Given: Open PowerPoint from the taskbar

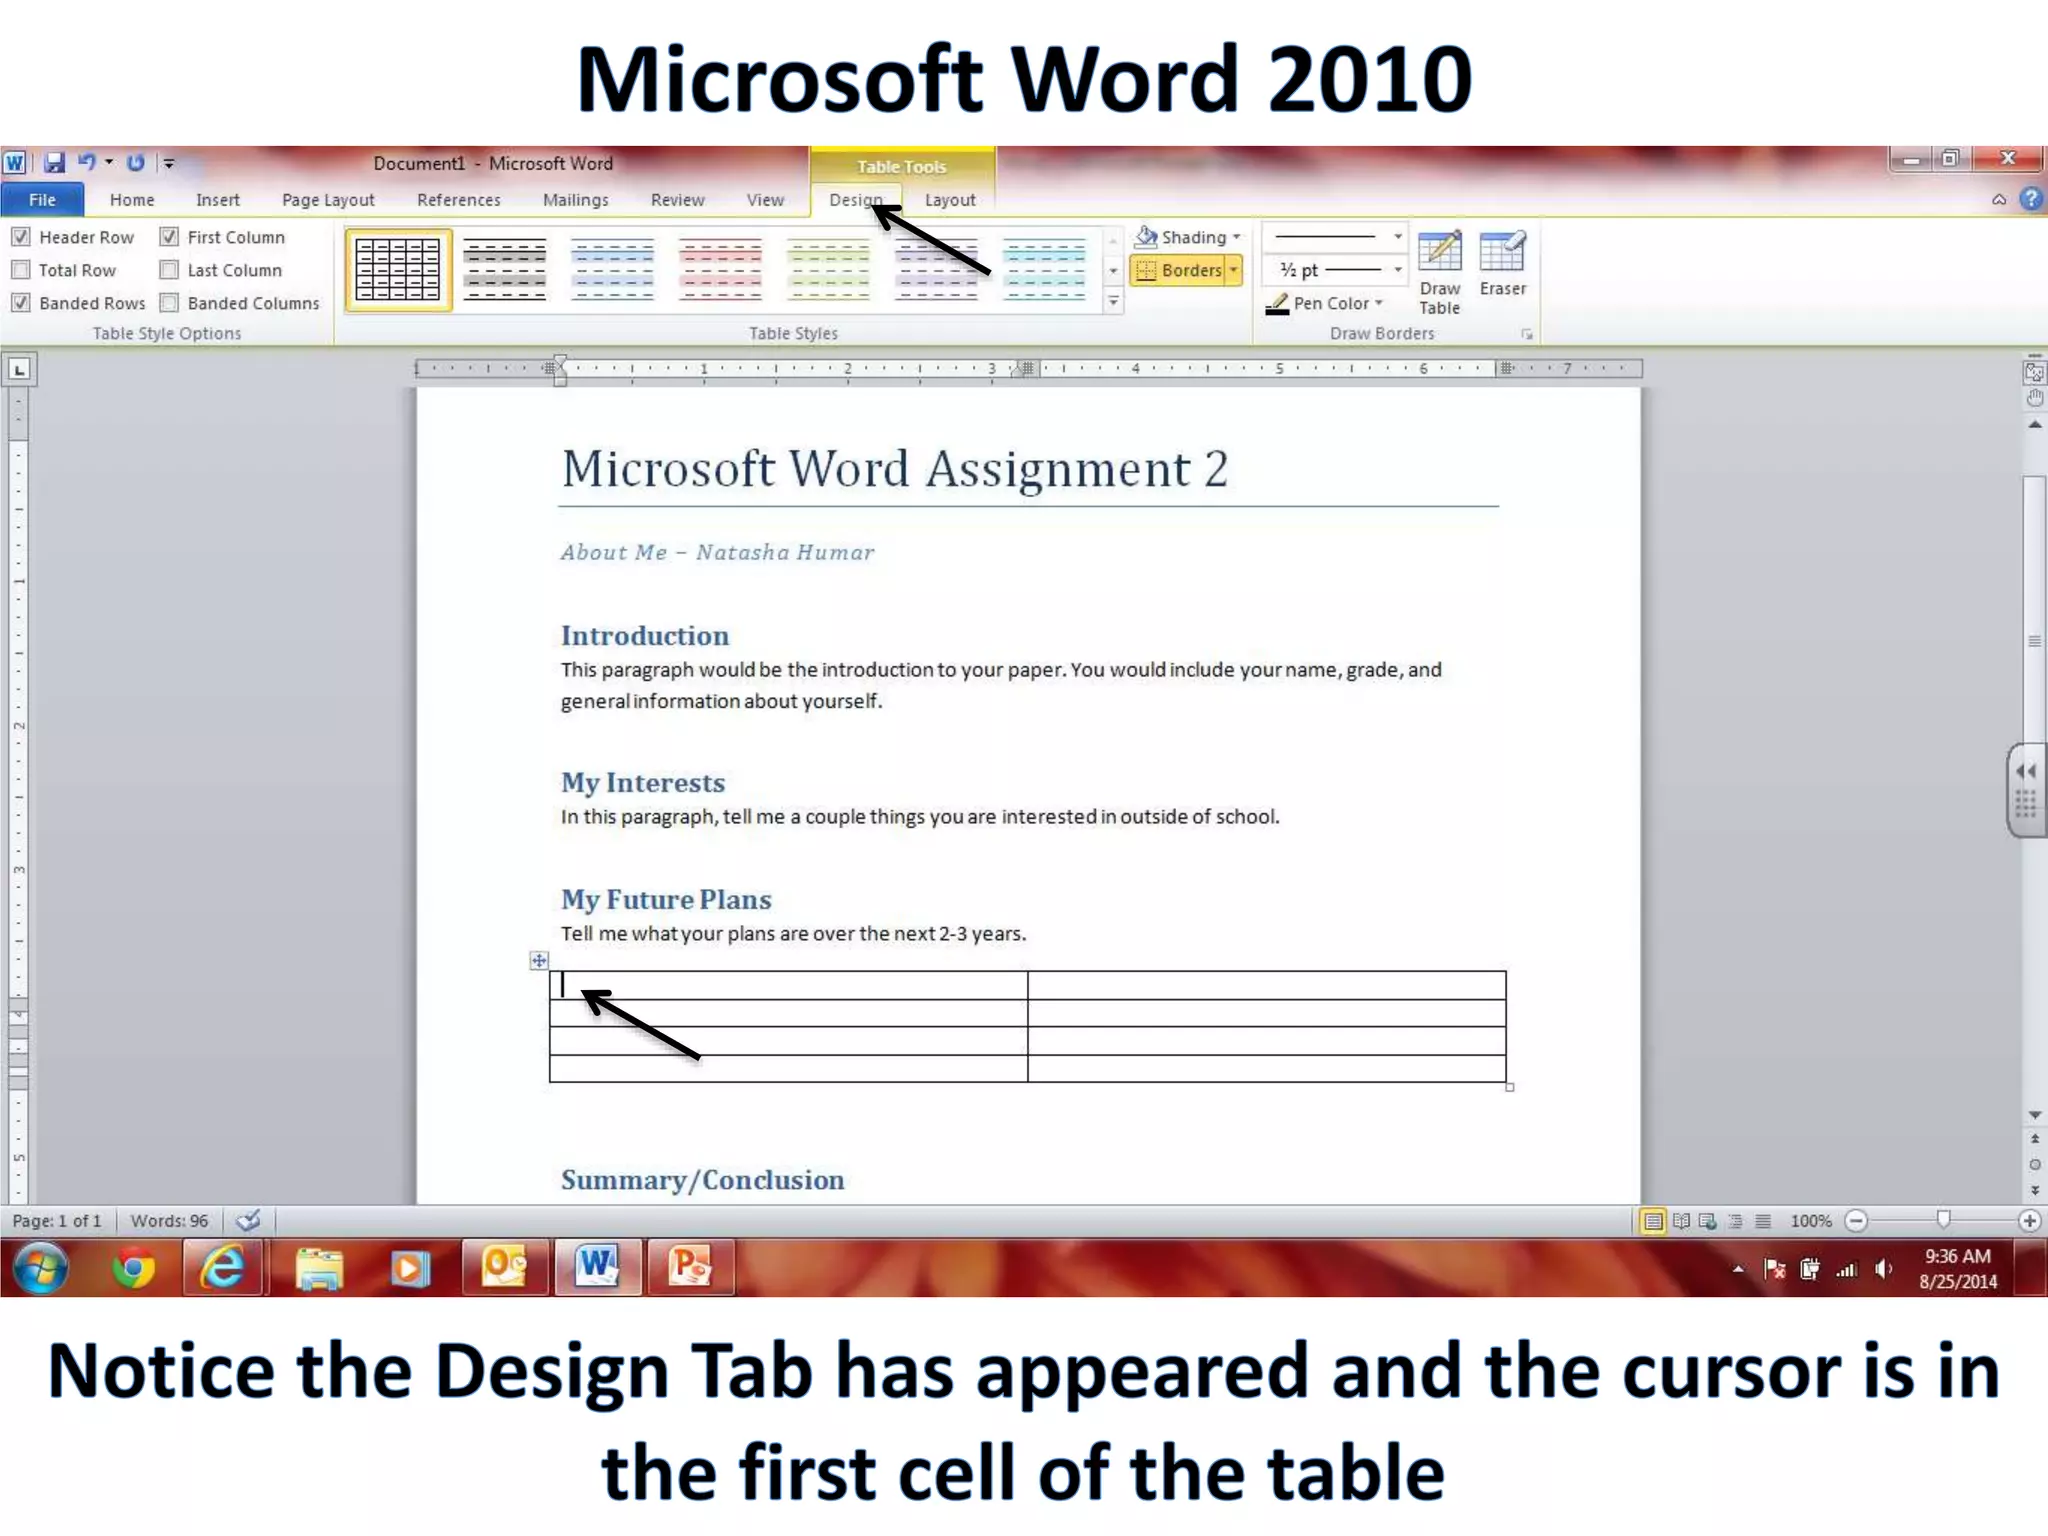Looking at the screenshot, I should 690,1267.
